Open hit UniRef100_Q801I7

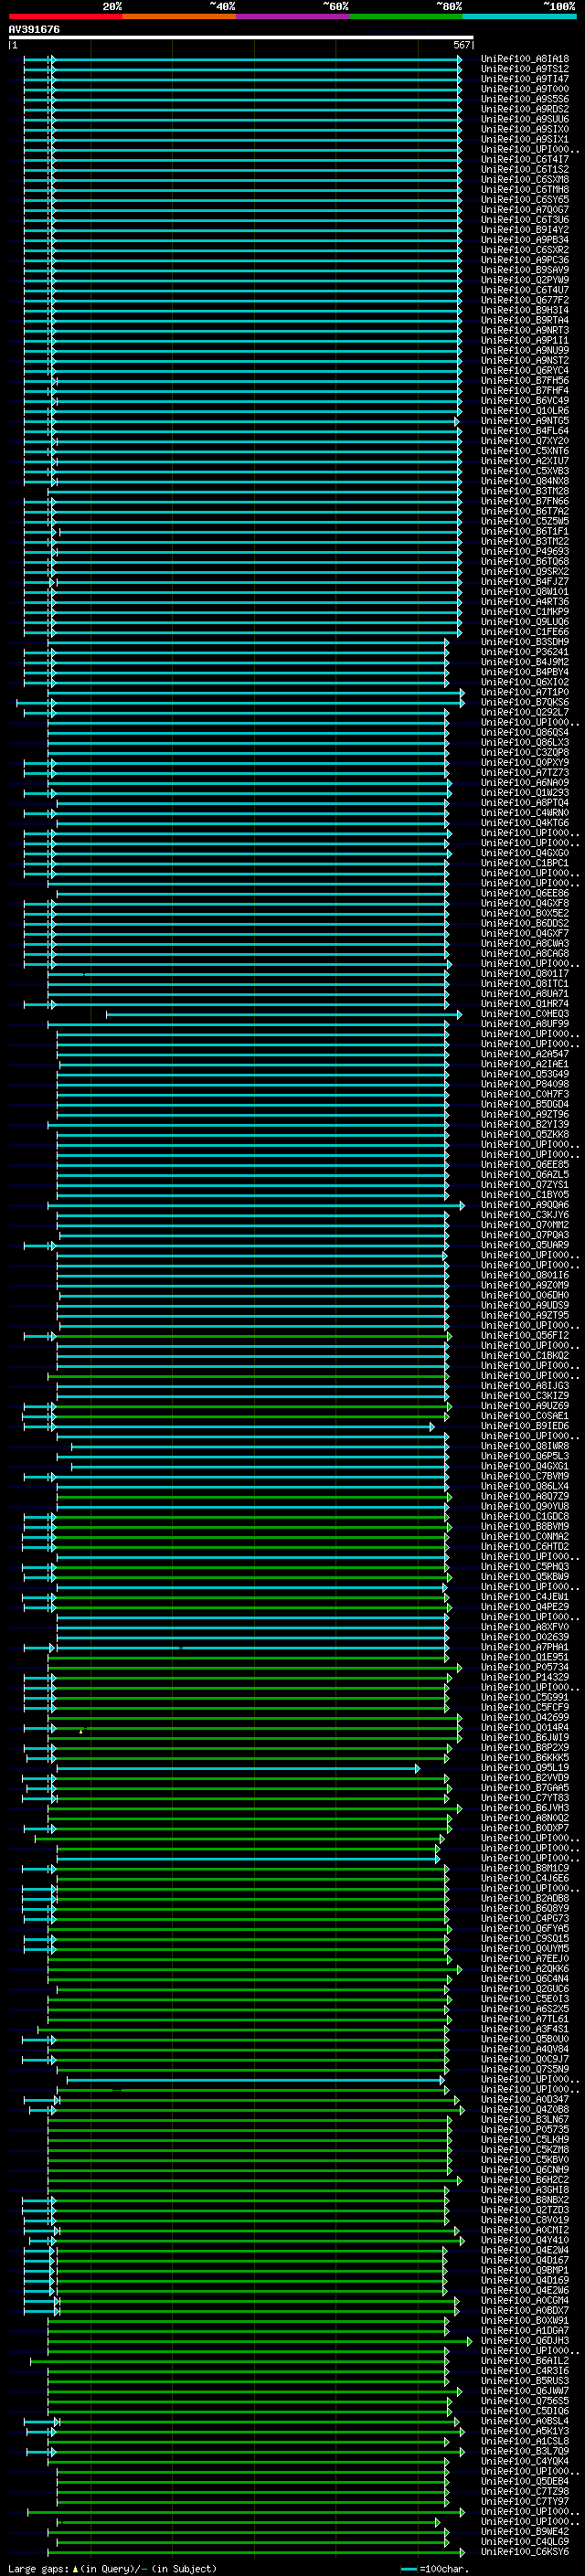click(x=525, y=973)
